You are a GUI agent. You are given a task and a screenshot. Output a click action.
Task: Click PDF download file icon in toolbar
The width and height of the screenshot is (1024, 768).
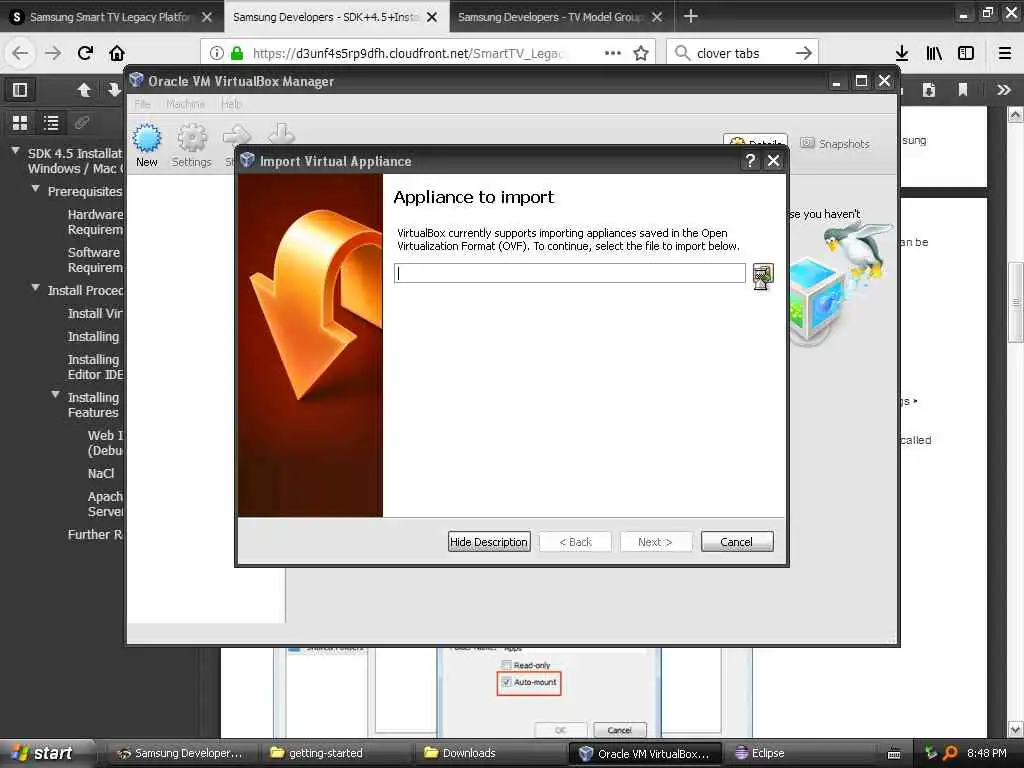point(929,89)
